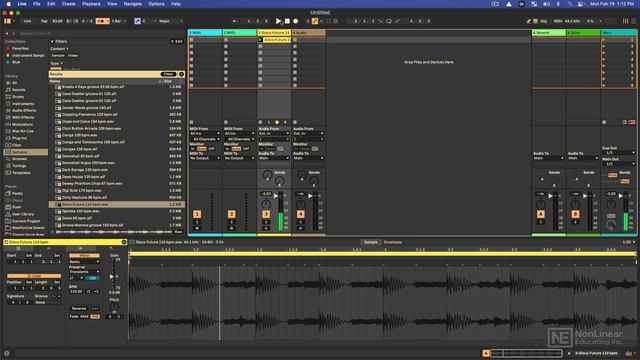Select Blue collection with blue dot
Screen dimensions: 640x360
pyautogui.click(x=16, y=62)
